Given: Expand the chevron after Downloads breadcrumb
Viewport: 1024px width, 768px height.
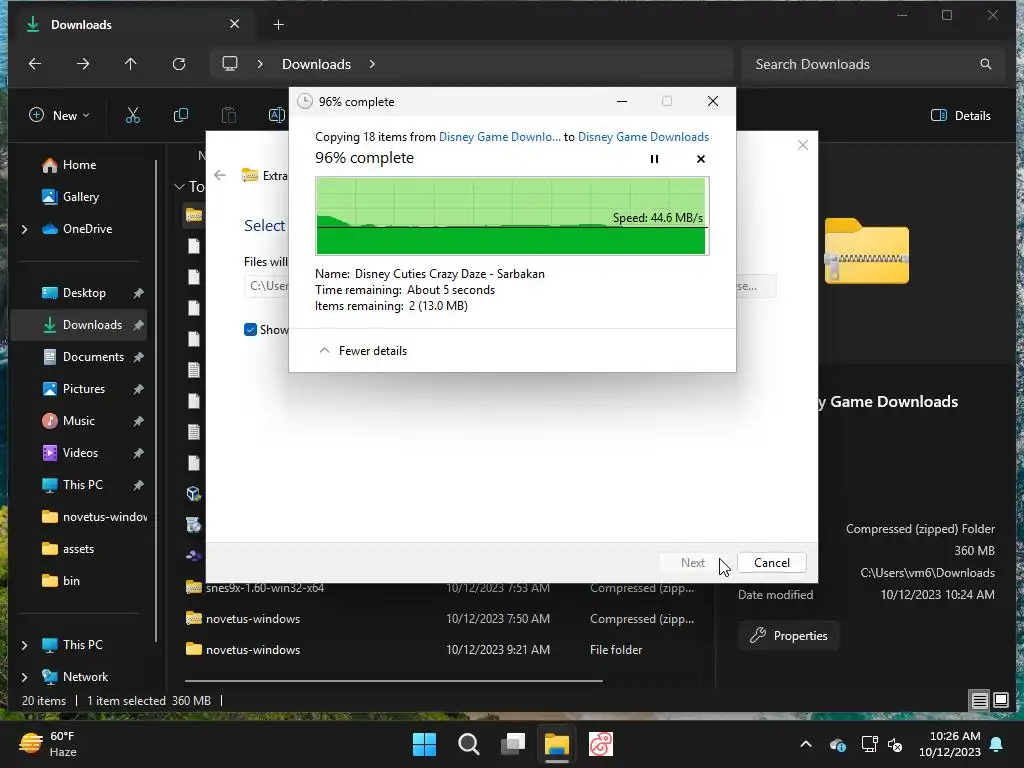Looking at the screenshot, I should click(x=372, y=64).
